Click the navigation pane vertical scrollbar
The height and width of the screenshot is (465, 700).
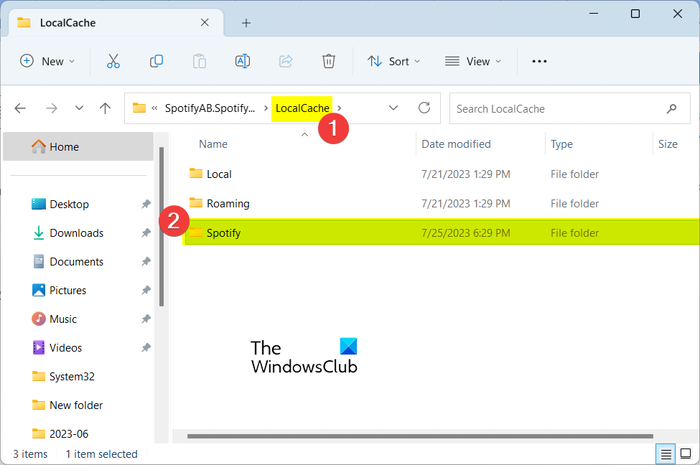point(162,227)
